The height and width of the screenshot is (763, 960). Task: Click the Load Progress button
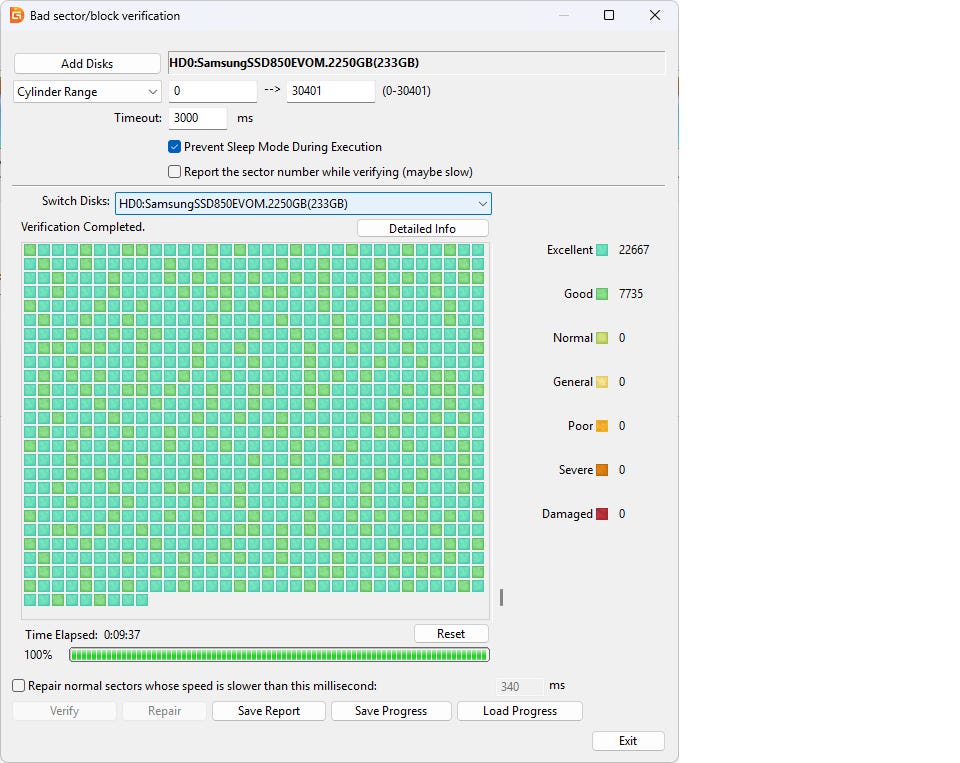pos(519,711)
